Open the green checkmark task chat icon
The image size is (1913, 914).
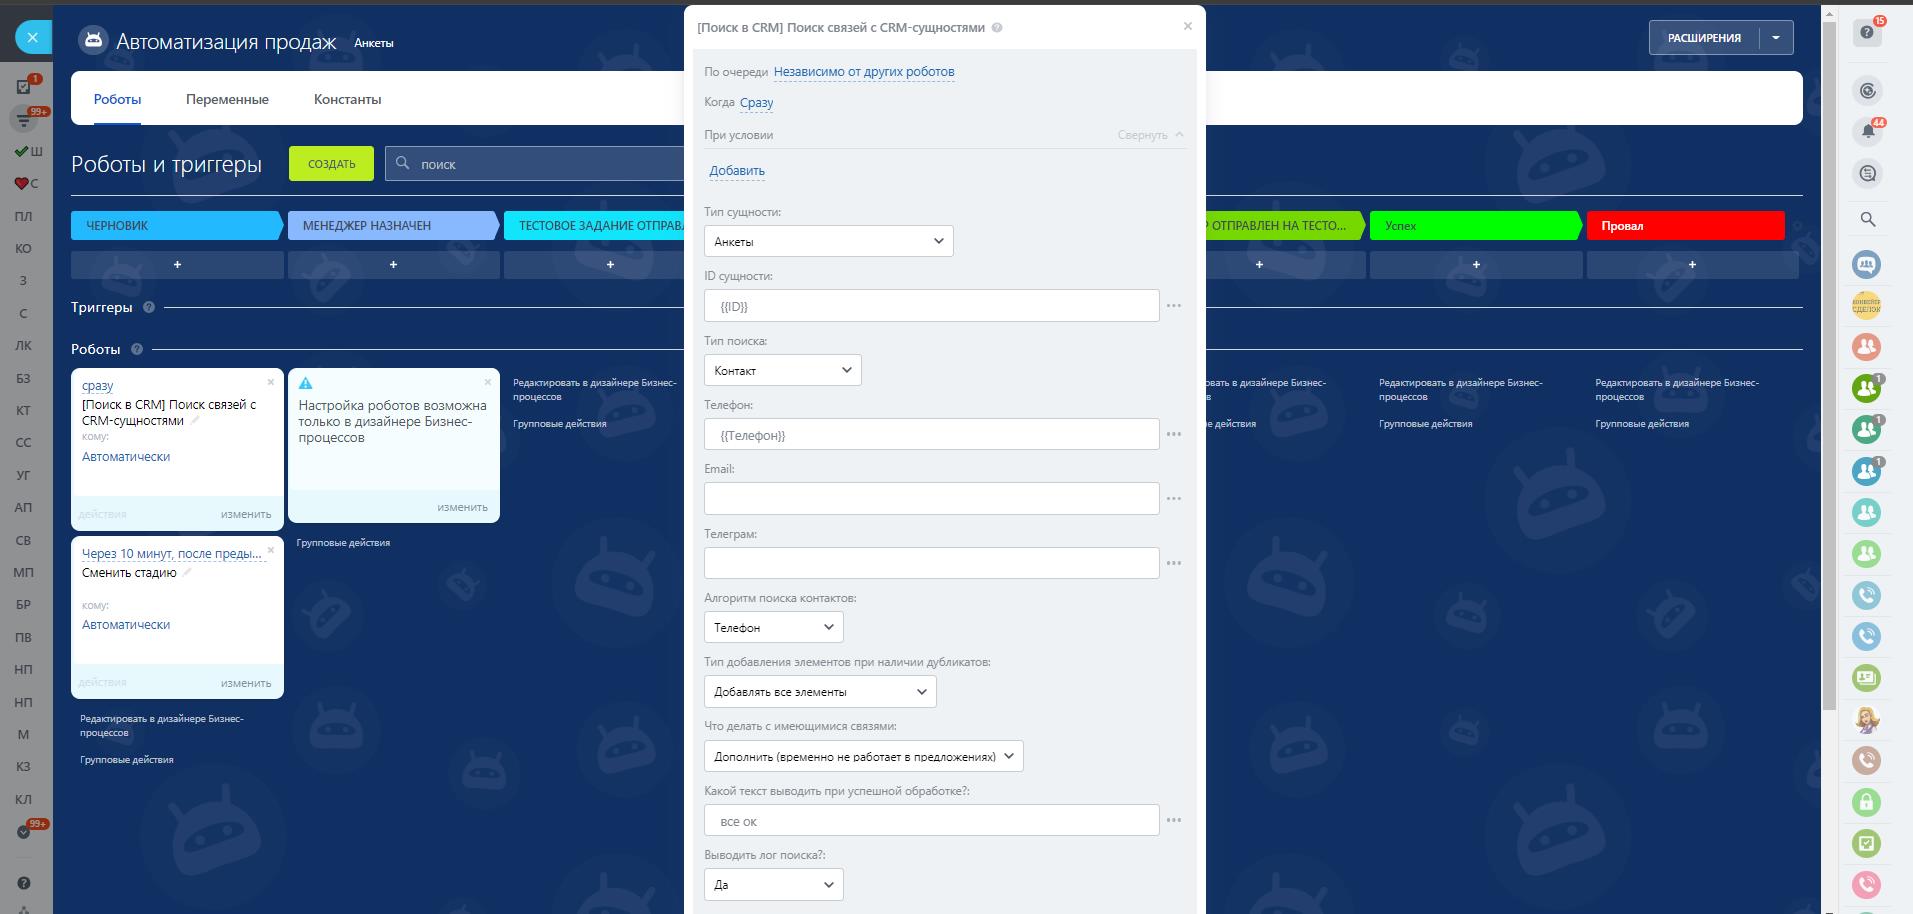pos(1866,843)
